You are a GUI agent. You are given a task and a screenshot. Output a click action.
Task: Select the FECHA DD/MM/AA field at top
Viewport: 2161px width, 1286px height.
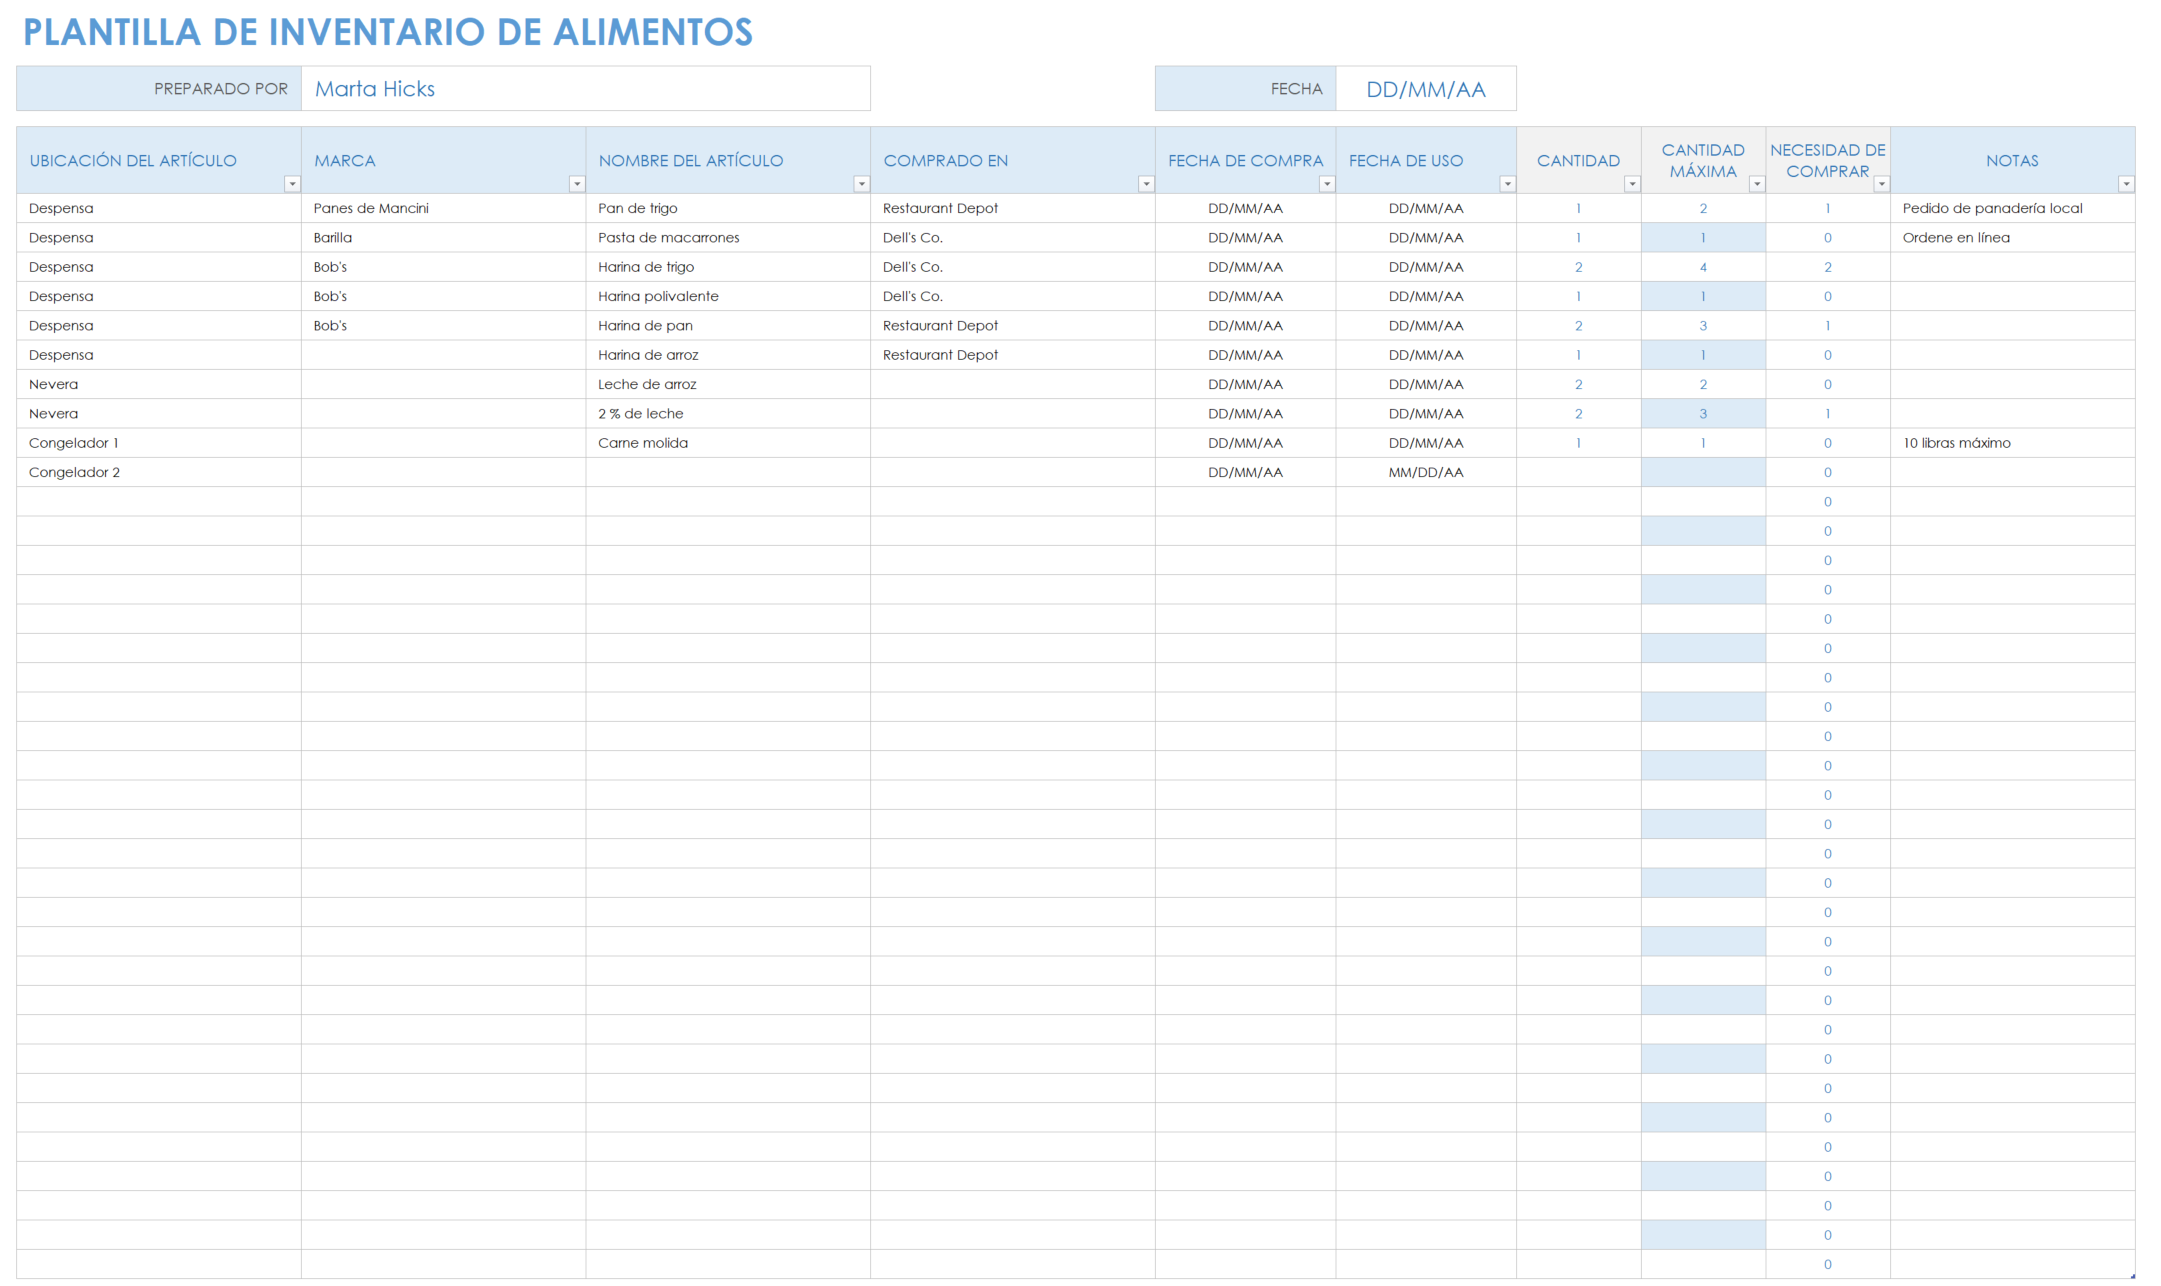tap(1426, 89)
